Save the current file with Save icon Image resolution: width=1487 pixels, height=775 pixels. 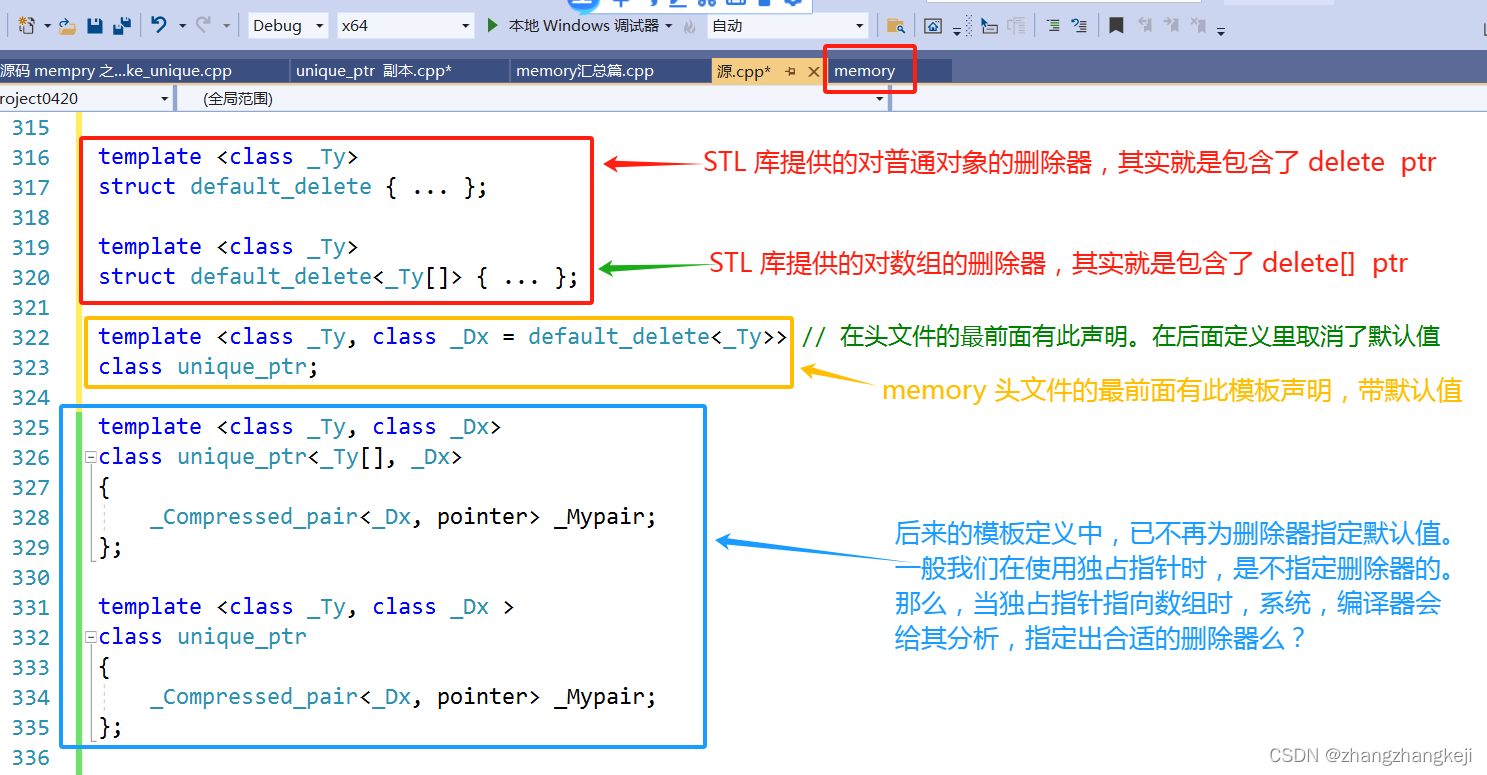[x=95, y=26]
